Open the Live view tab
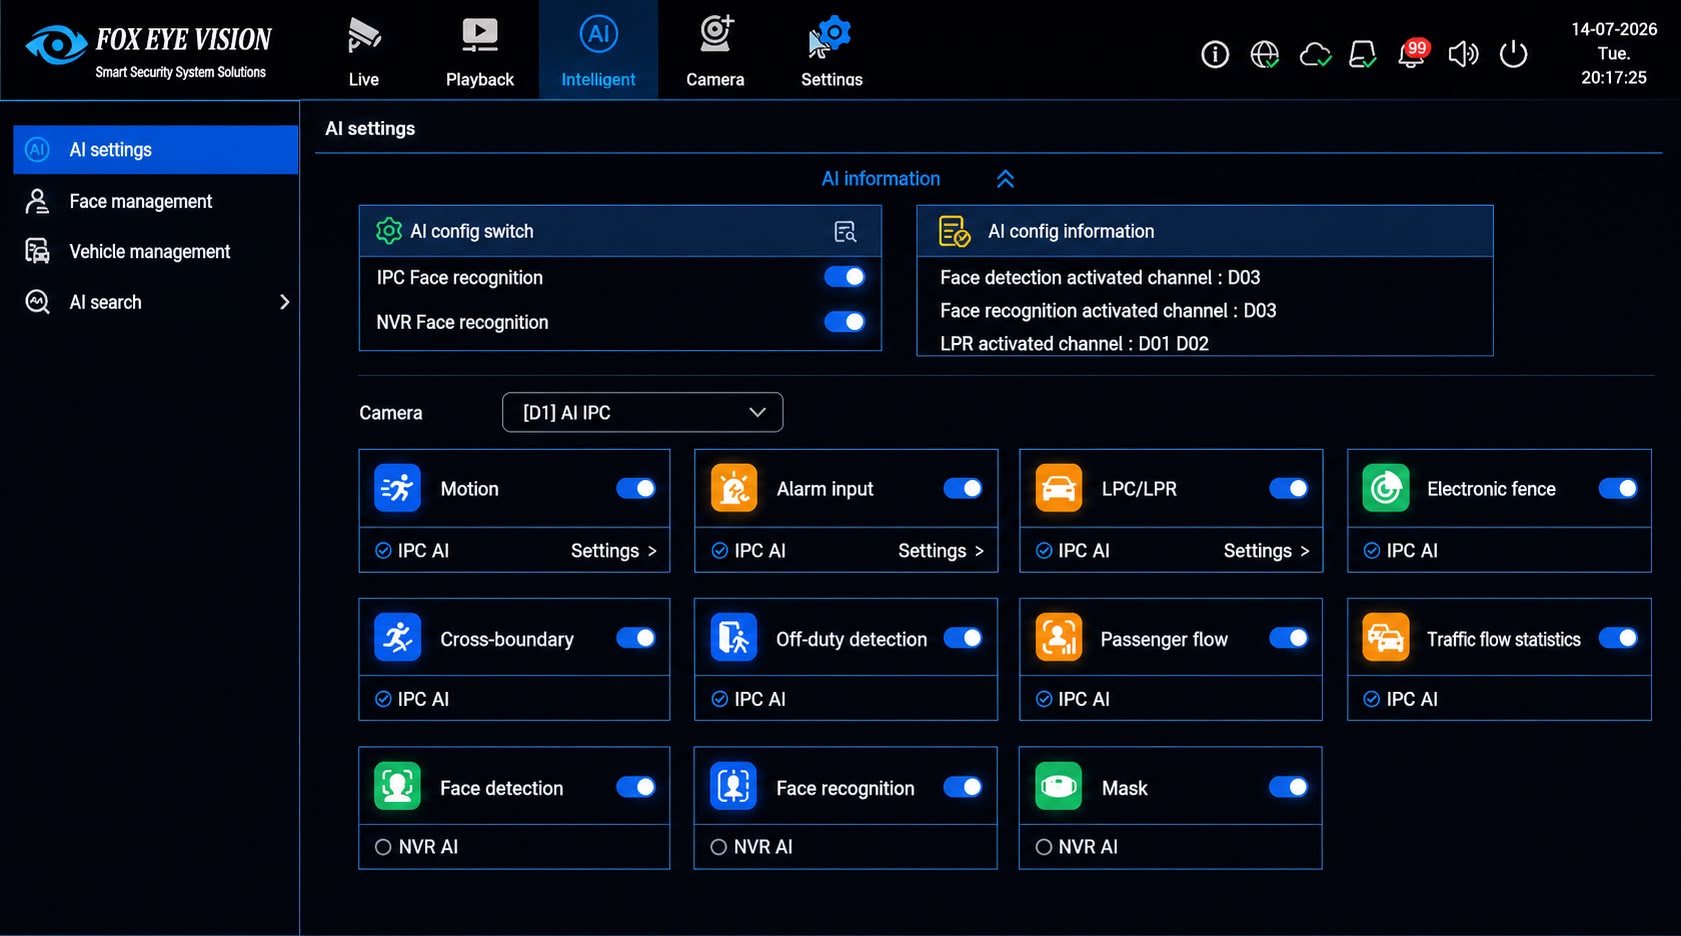The image size is (1681, 936). [x=364, y=50]
